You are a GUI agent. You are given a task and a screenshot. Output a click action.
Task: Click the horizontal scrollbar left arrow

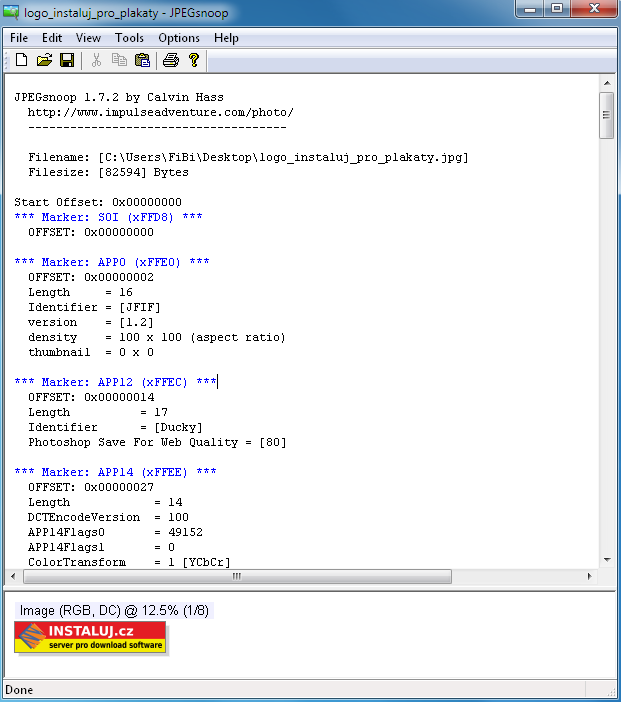13,577
